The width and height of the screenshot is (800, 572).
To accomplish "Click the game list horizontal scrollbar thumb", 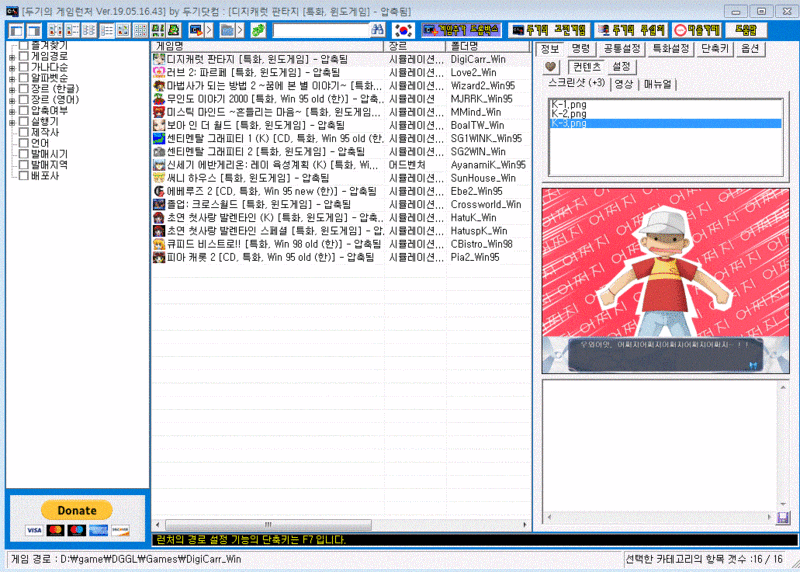I will [x=268, y=525].
